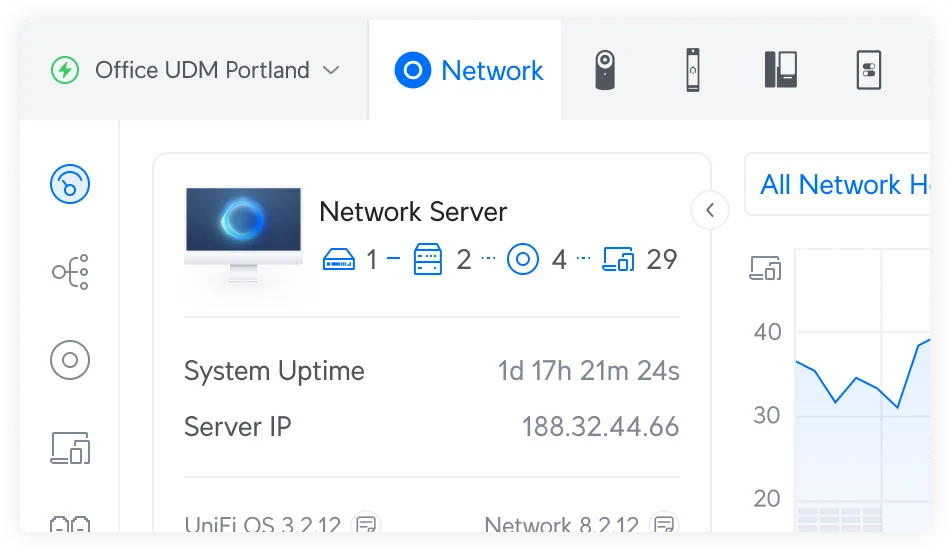The image size is (950, 552).
Task: Click the Server IP value 188.32.44.66
Action: 600,427
